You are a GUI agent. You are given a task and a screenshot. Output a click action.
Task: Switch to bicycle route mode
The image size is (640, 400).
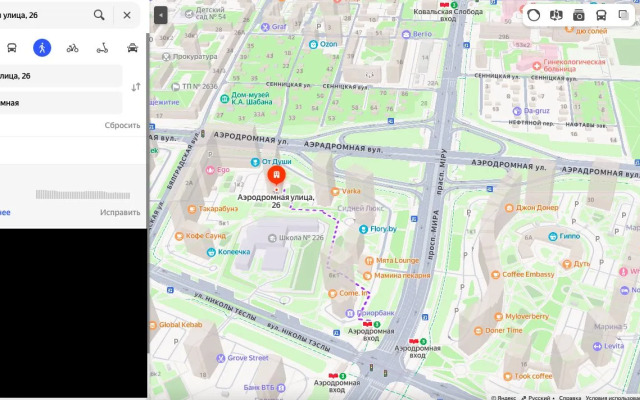tap(72, 47)
